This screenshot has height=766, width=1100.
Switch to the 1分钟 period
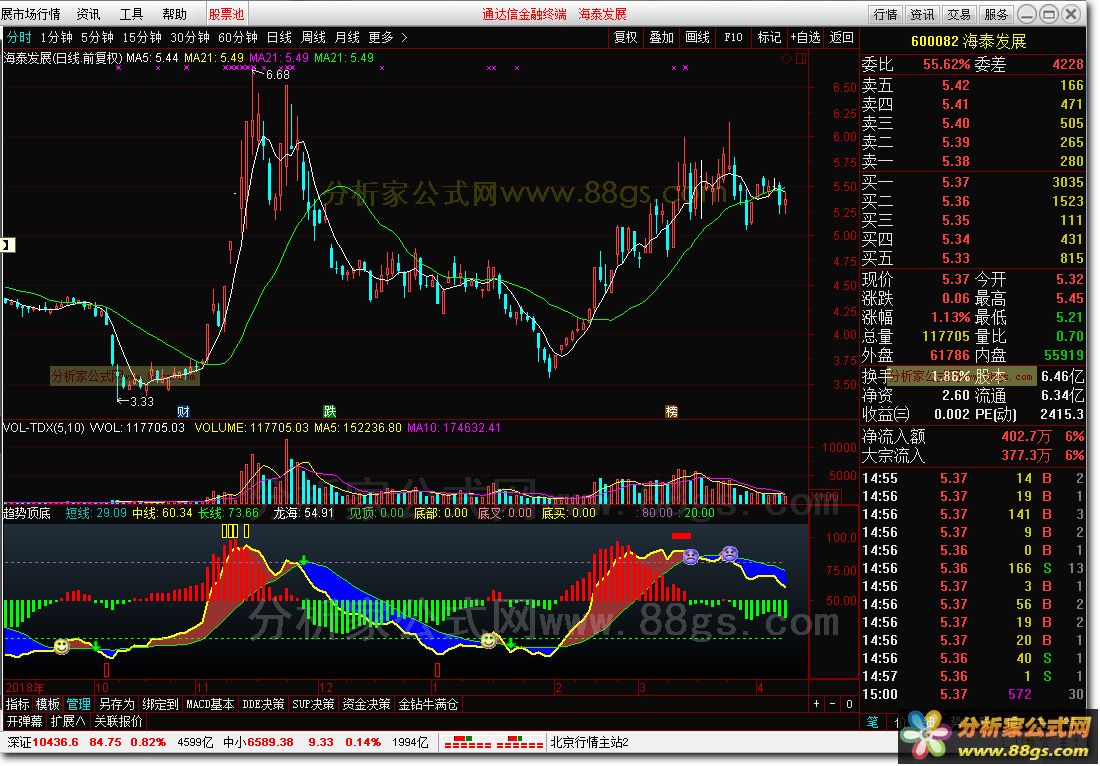point(56,37)
